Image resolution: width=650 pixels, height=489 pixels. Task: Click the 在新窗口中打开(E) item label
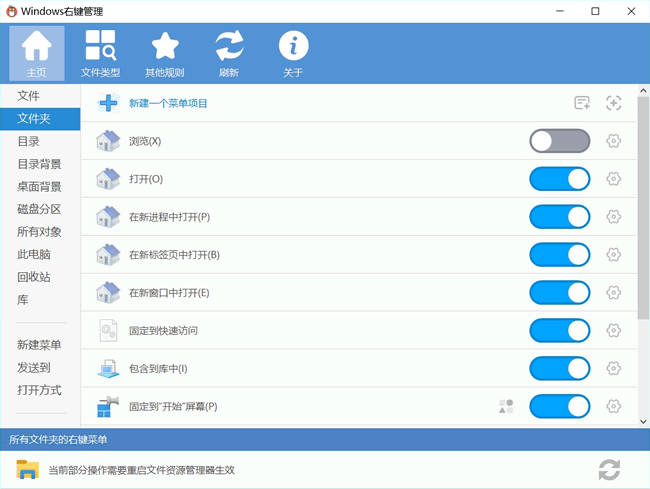coord(169,293)
